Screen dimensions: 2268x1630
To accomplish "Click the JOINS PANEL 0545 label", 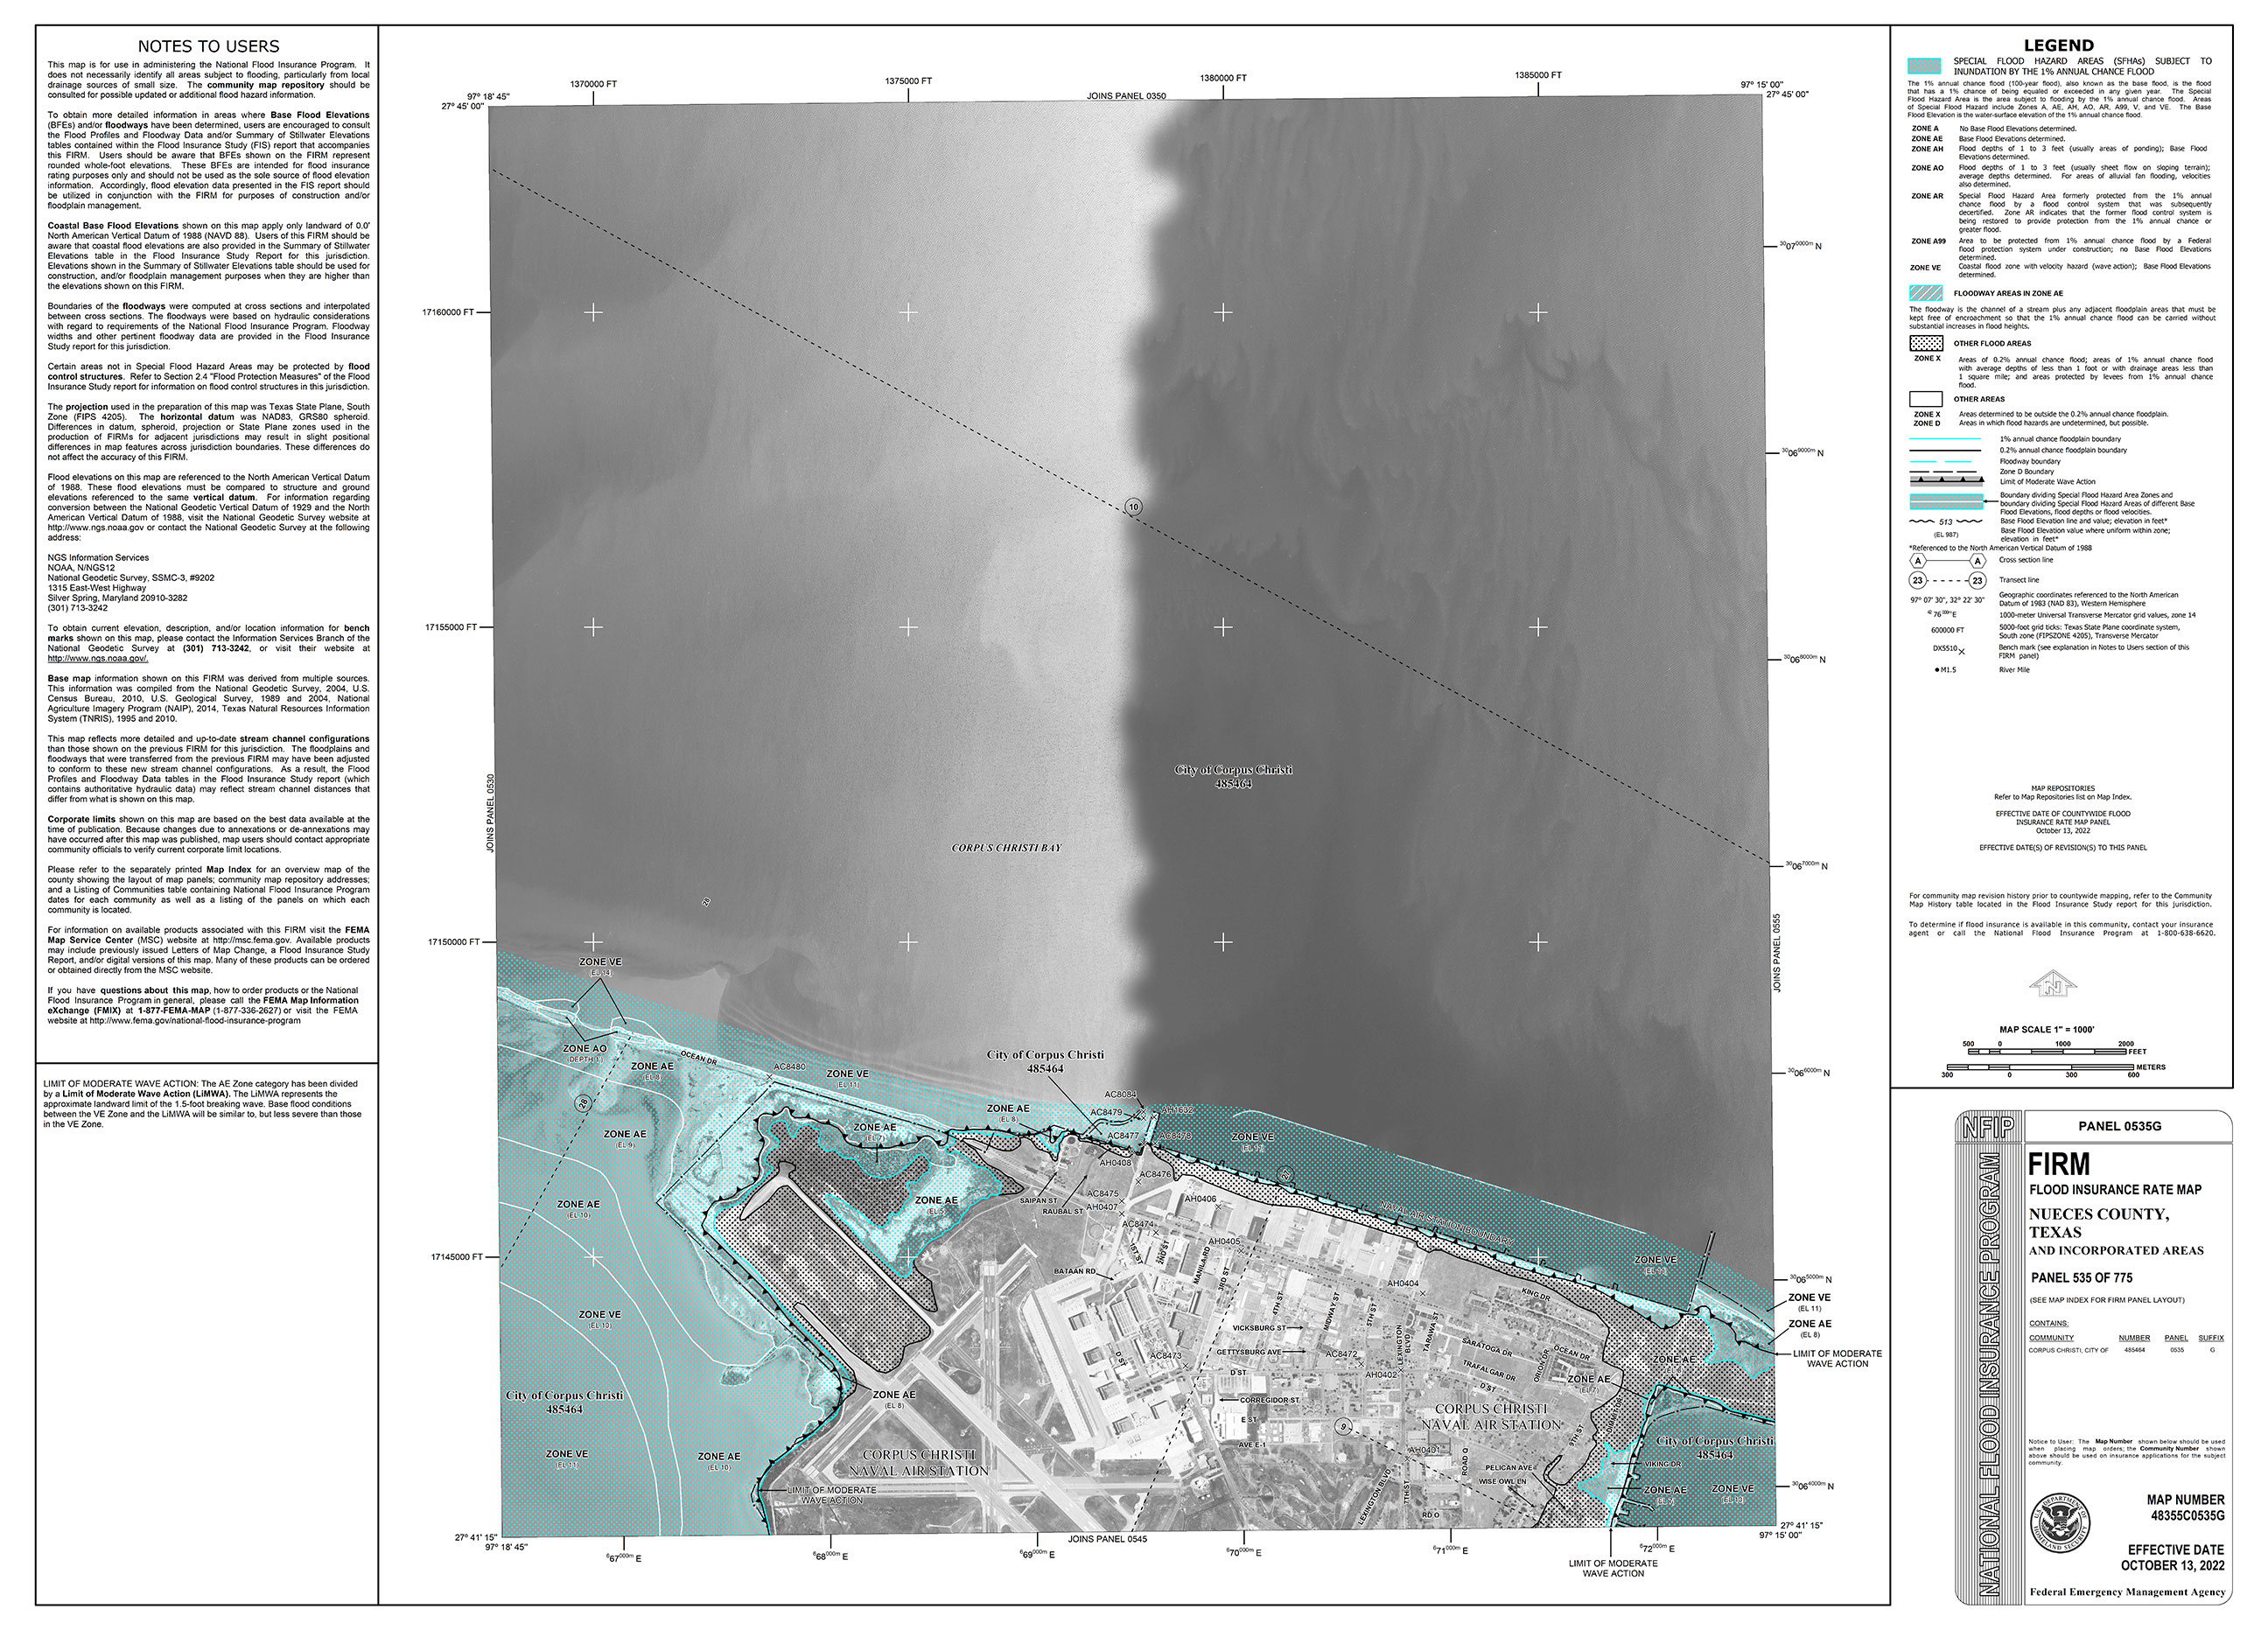I will pos(1108,1539).
